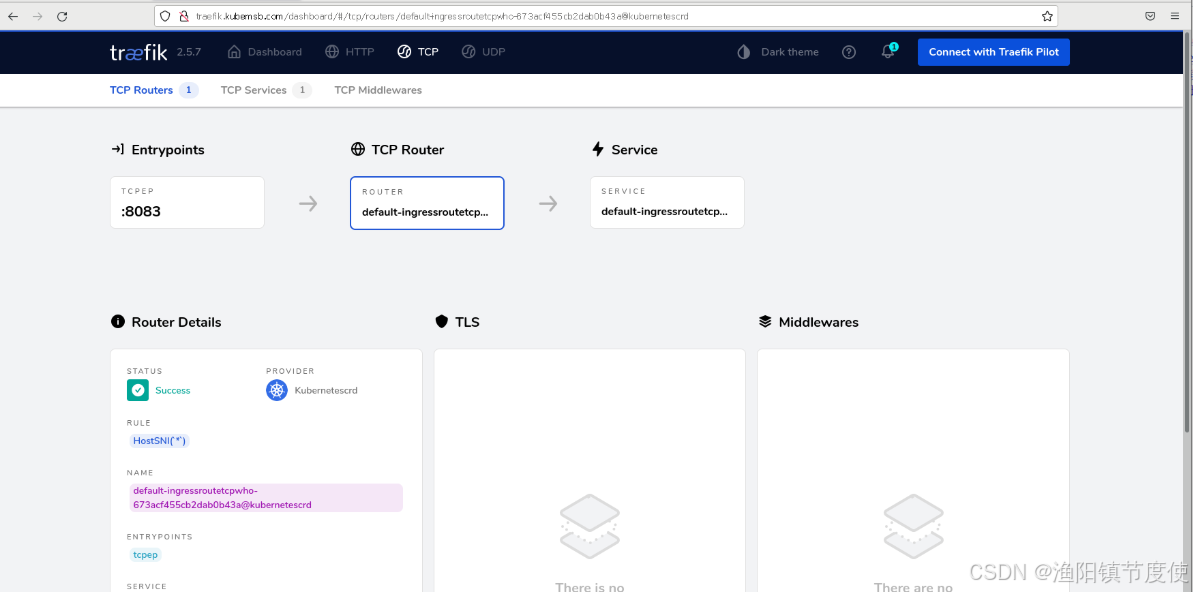Image resolution: width=1193 pixels, height=592 pixels.
Task: Click the browser forward arrow
Action: click(x=37, y=16)
